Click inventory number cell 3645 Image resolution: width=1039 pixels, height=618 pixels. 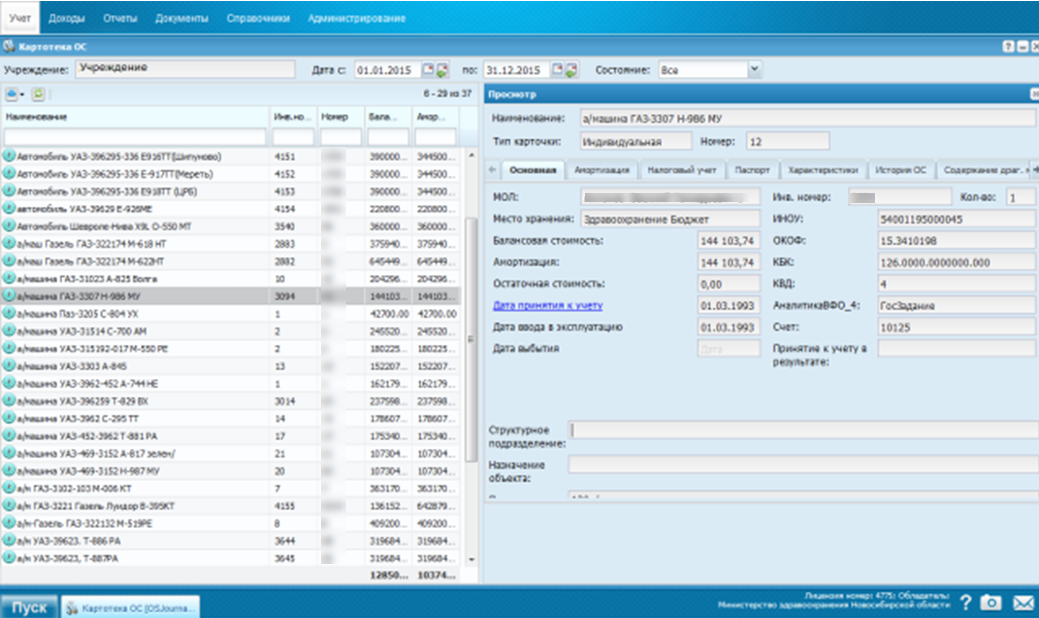coord(284,558)
